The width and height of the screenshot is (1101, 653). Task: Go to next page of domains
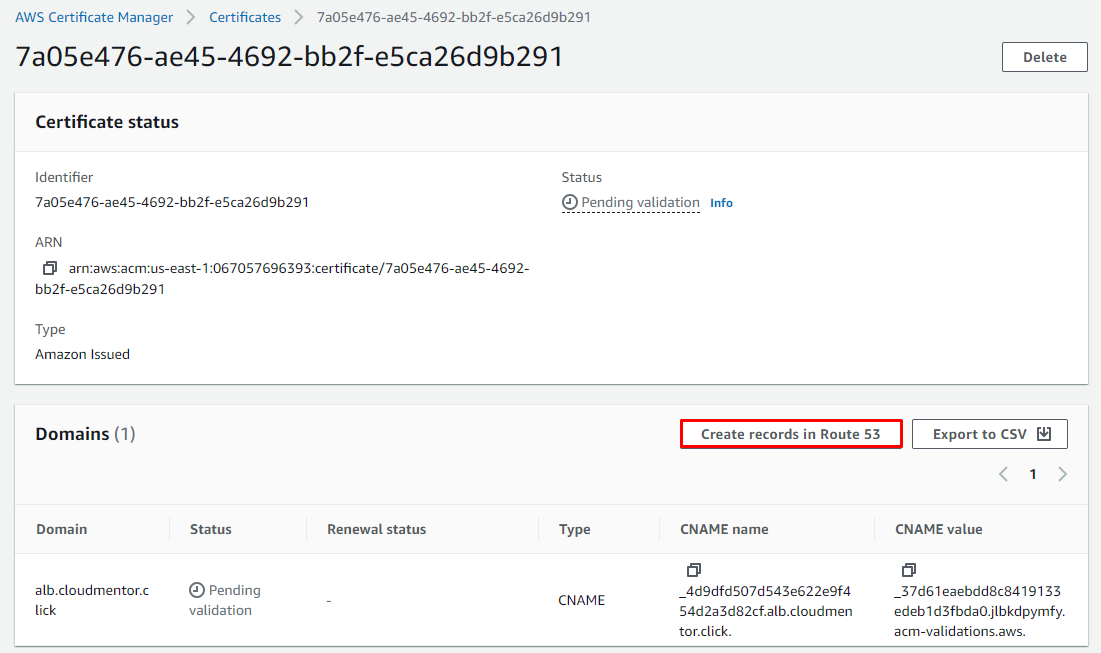(1062, 474)
